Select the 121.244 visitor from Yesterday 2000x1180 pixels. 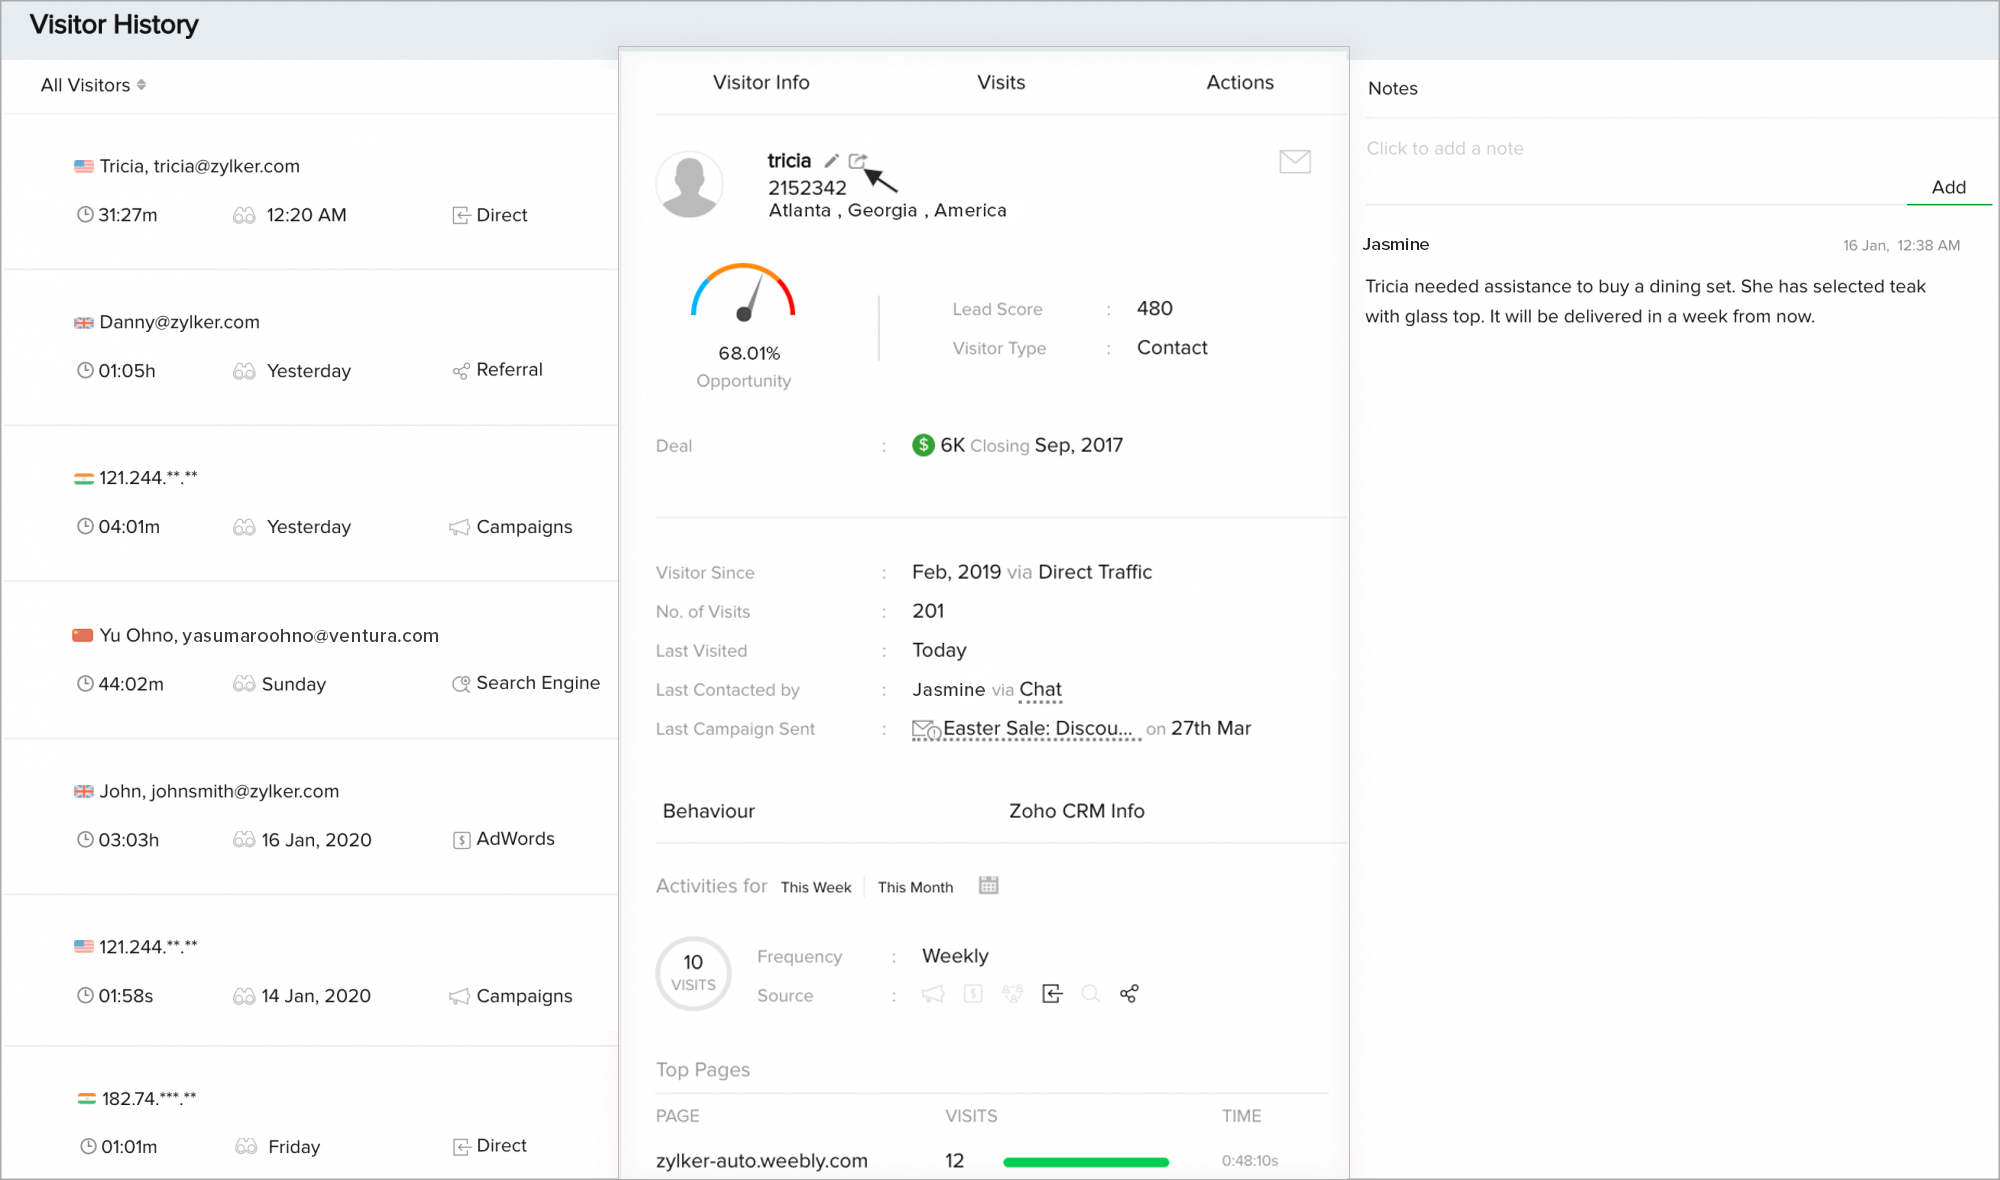pos(310,503)
